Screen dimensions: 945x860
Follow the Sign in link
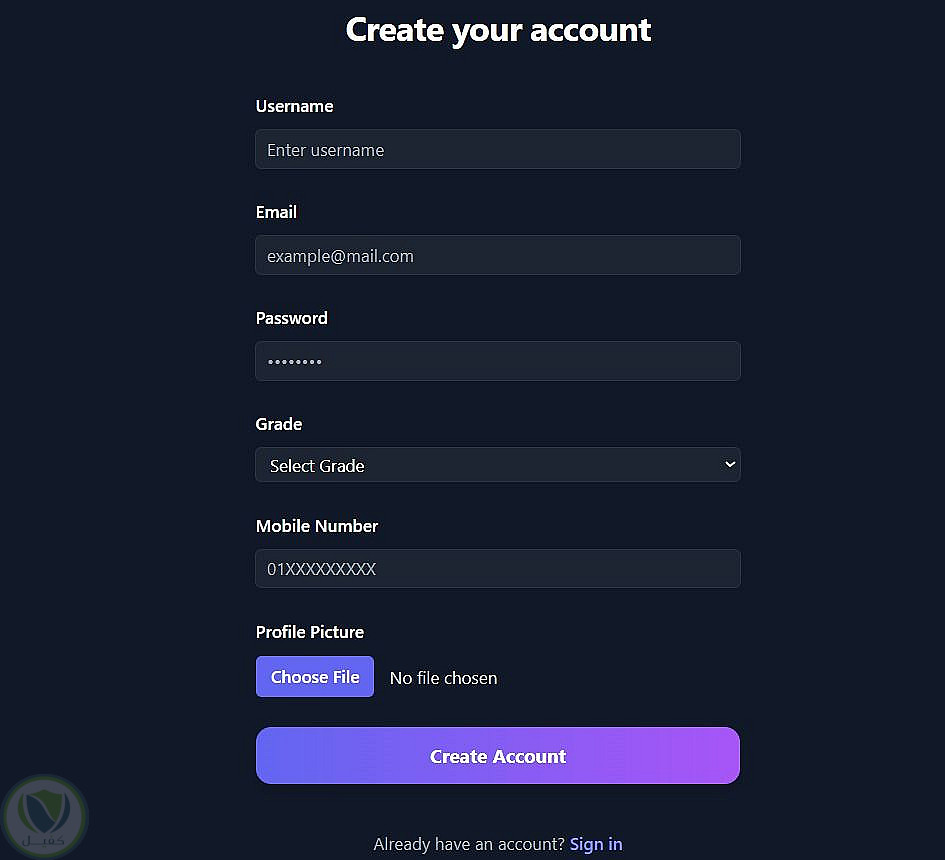[596, 844]
